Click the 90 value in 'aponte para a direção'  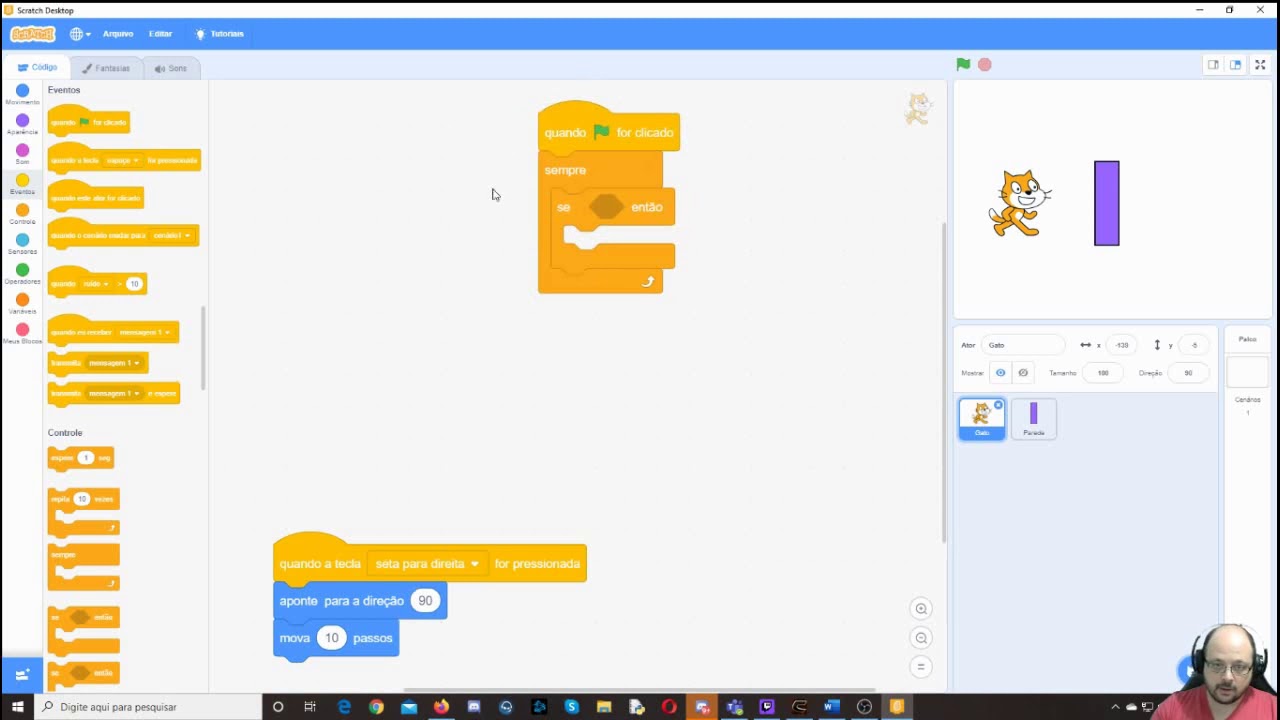coord(425,601)
